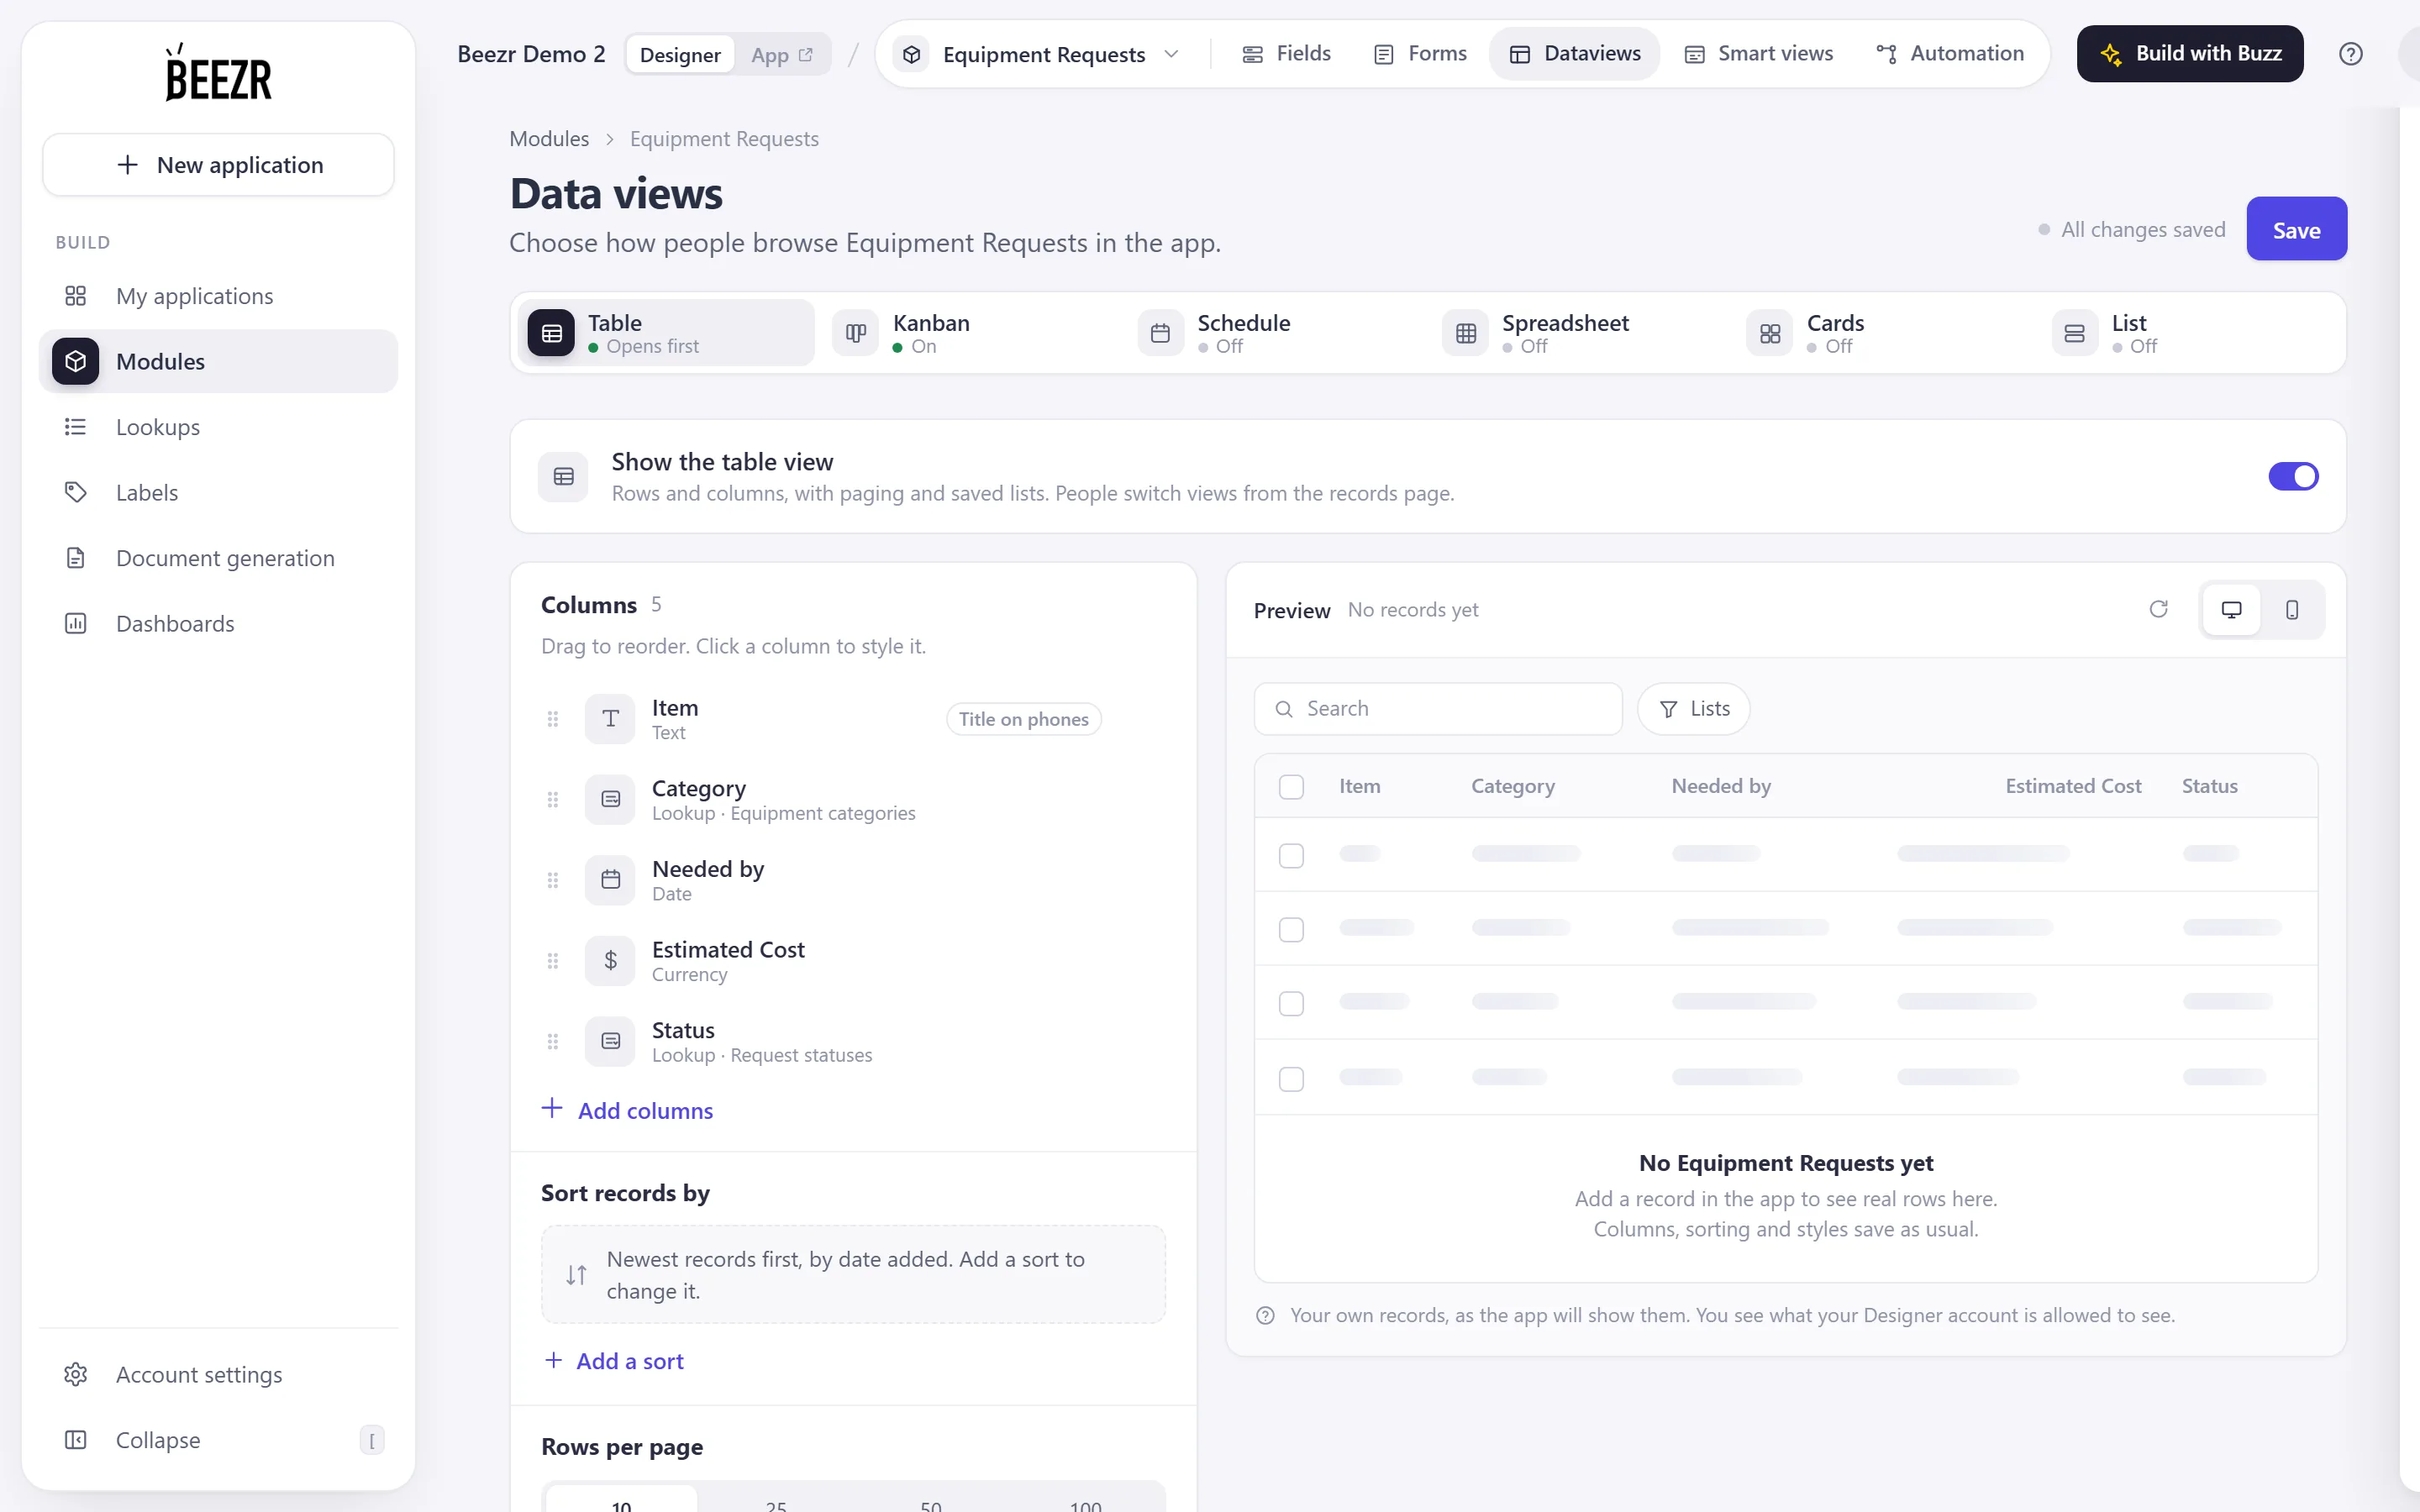
Task: Click the Item column text-type icon
Action: tap(610, 719)
